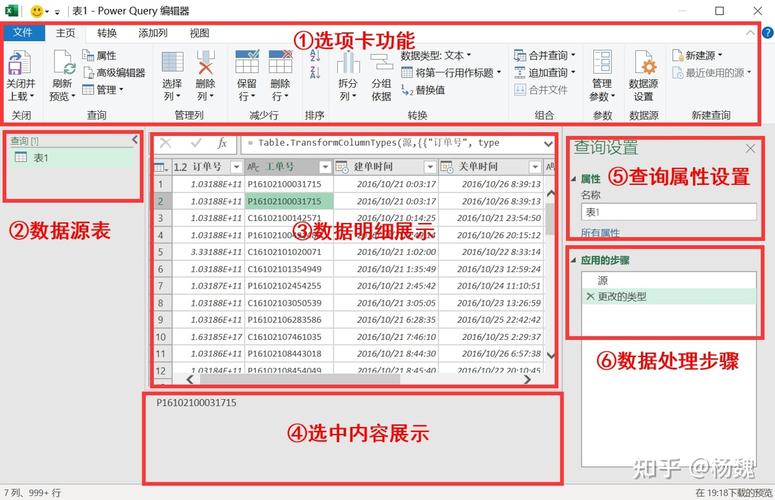Confirm formula with the checkmark icon
Image resolution: width=775 pixels, height=500 pixels.
[196, 143]
